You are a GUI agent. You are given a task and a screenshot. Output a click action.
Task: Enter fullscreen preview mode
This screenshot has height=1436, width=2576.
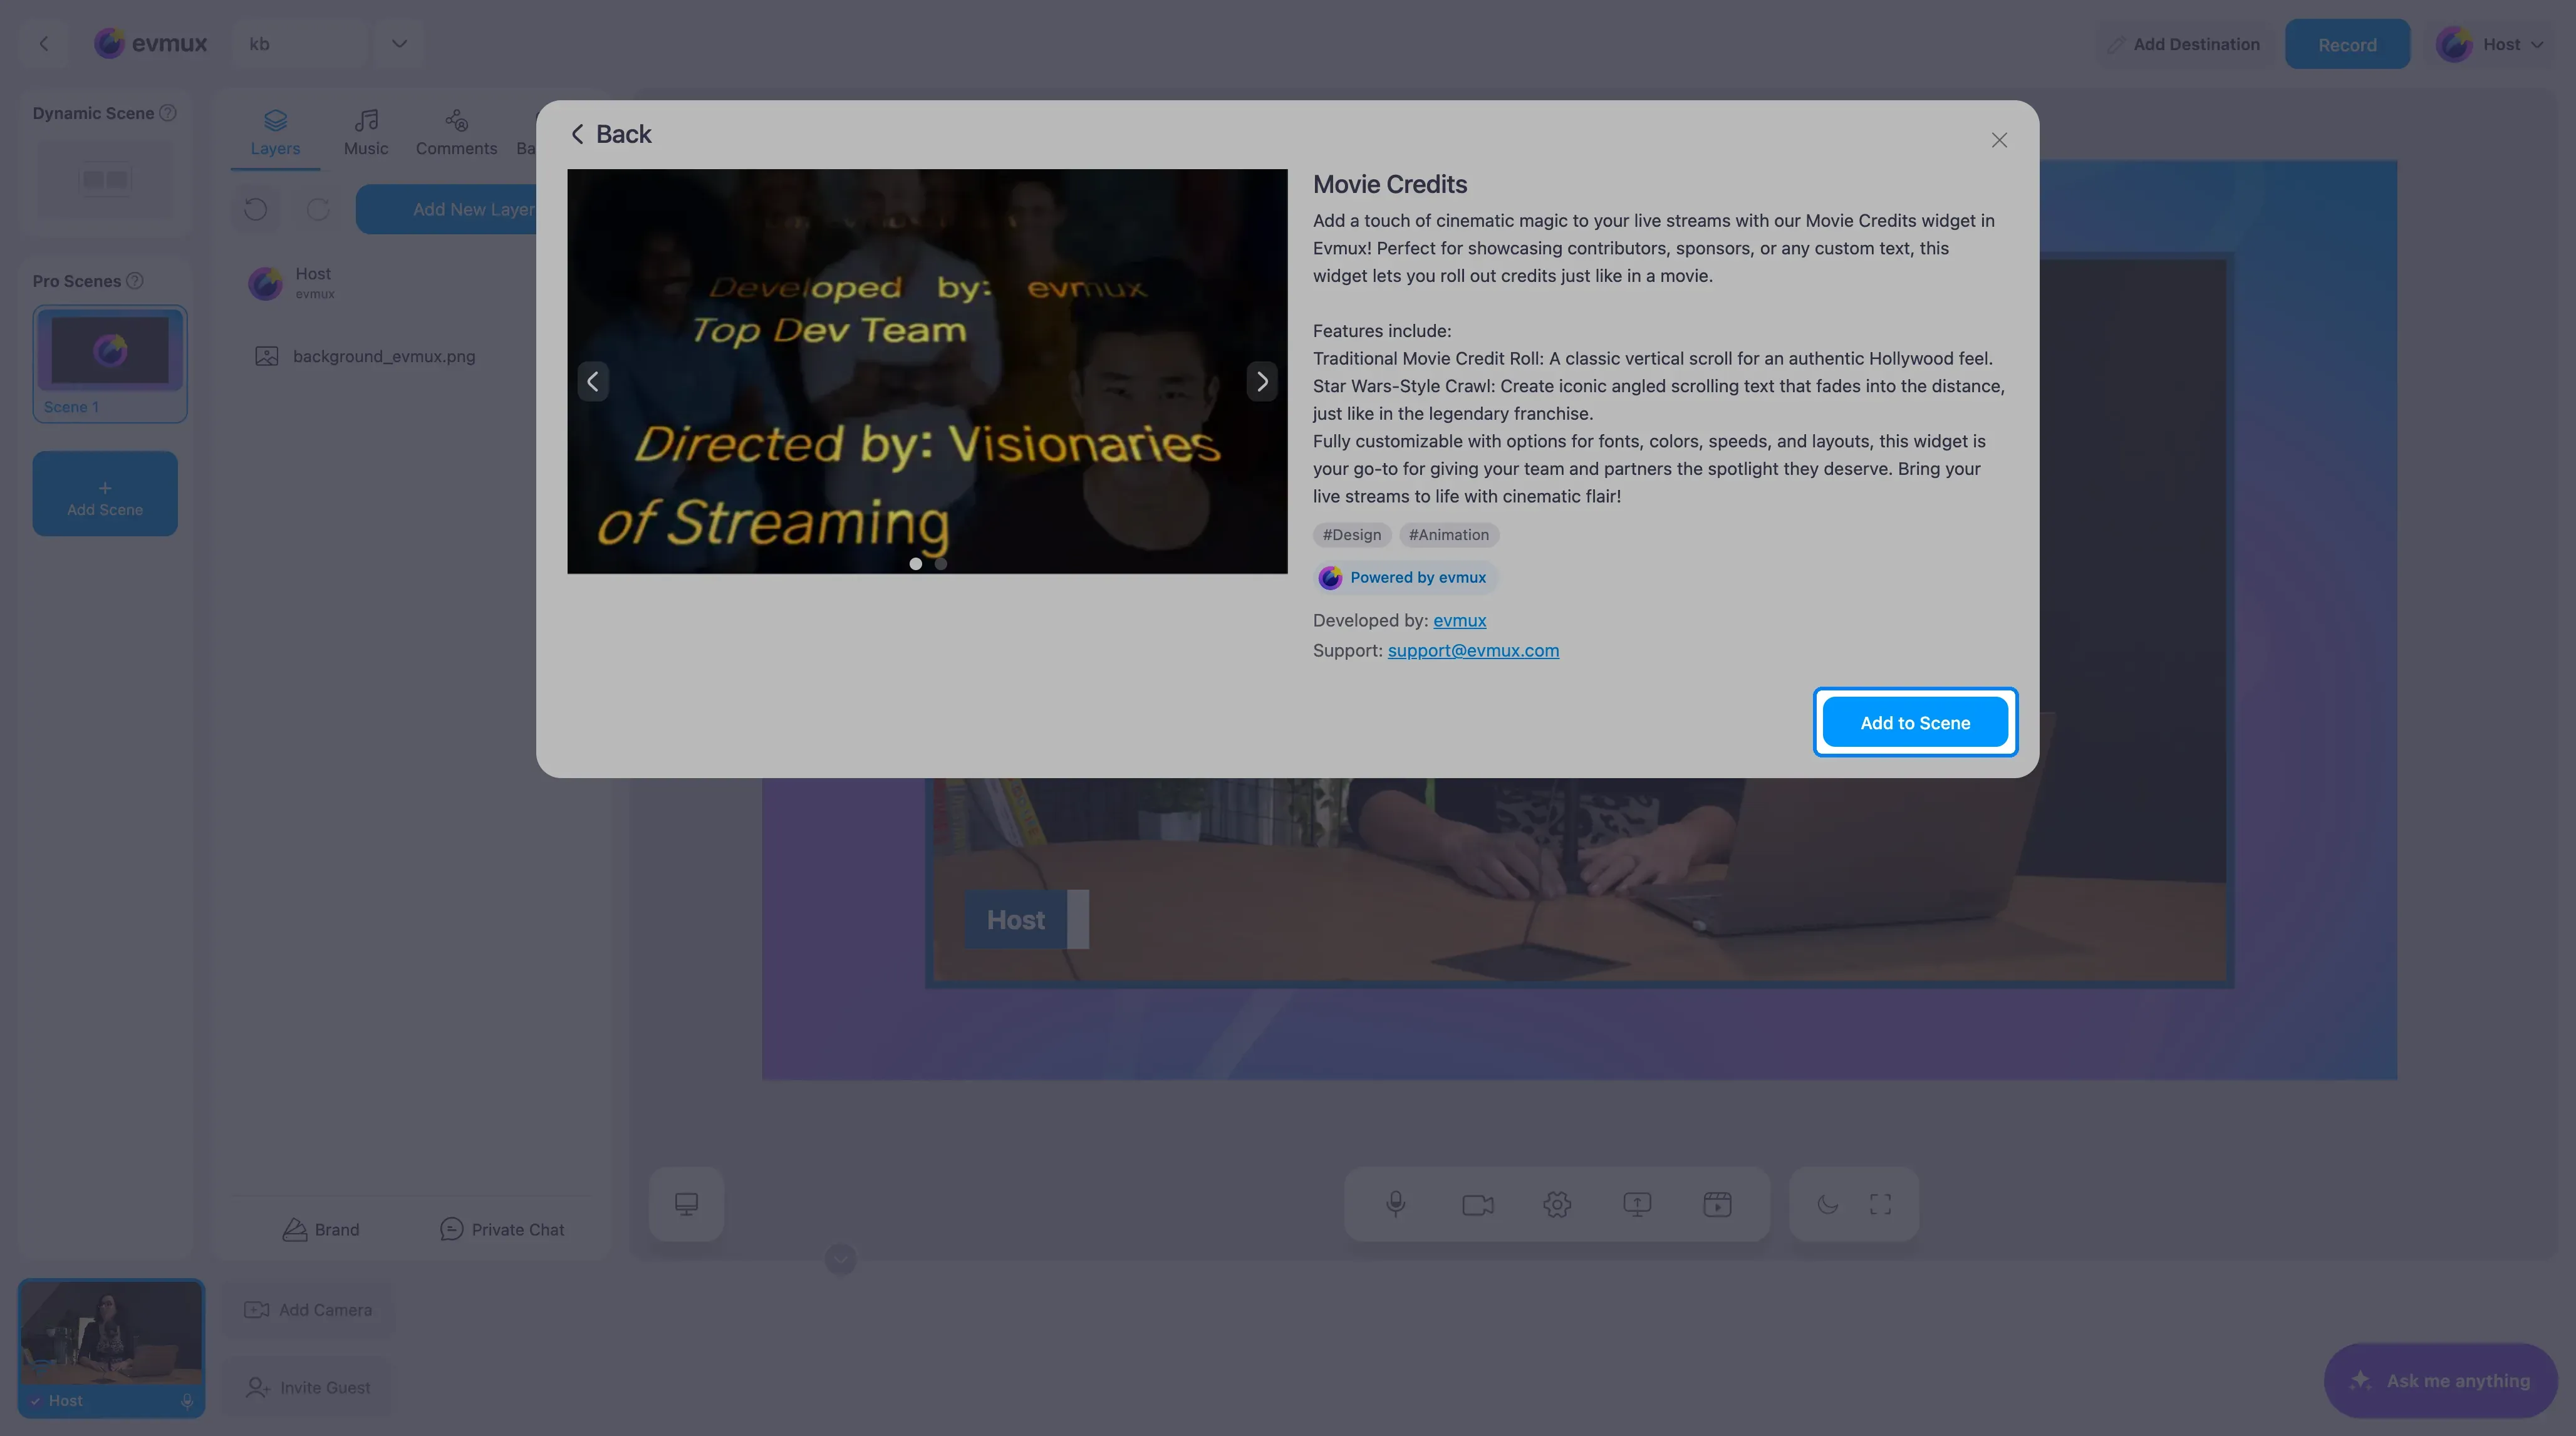1880,1204
